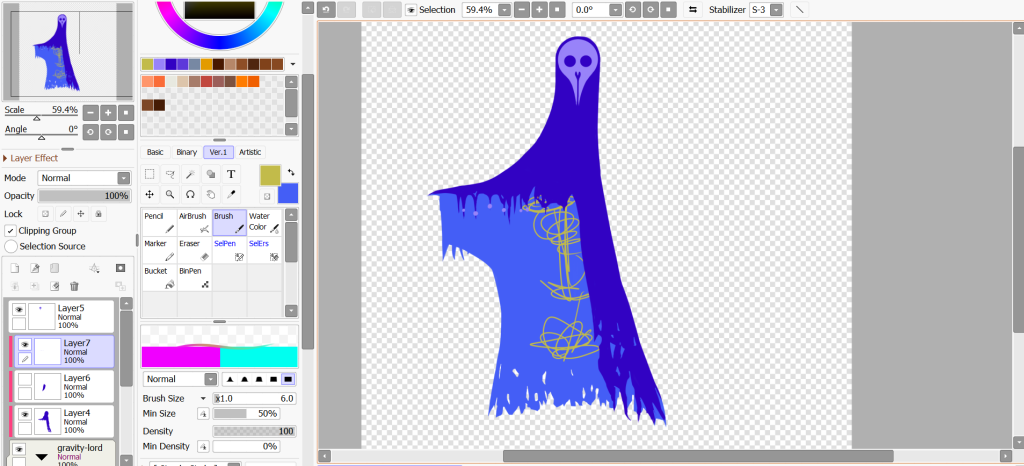1024x466 pixels.
Task: Select the shape tool
Action: click(210, 174)
